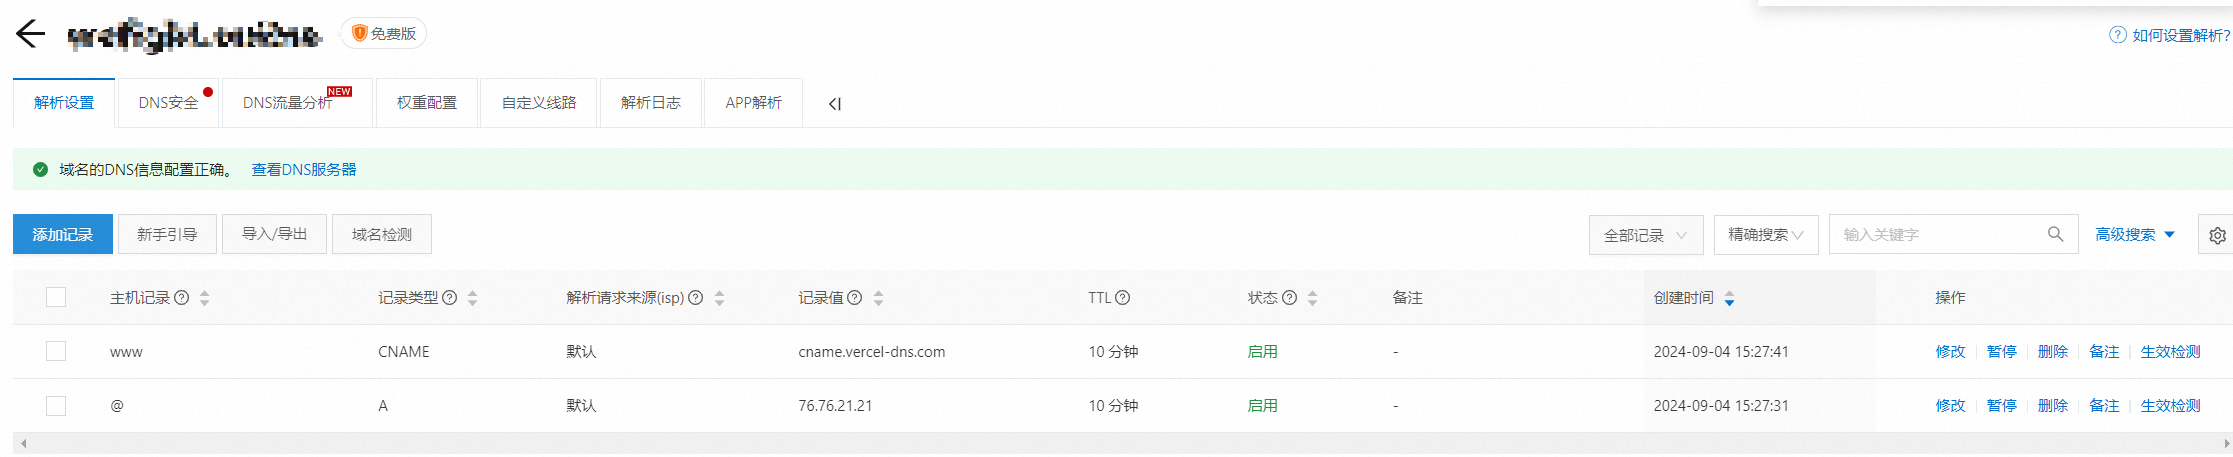The image size is (2233, 457).
Task: Select the www record checkbox
Action: click(x=56, y=351)
